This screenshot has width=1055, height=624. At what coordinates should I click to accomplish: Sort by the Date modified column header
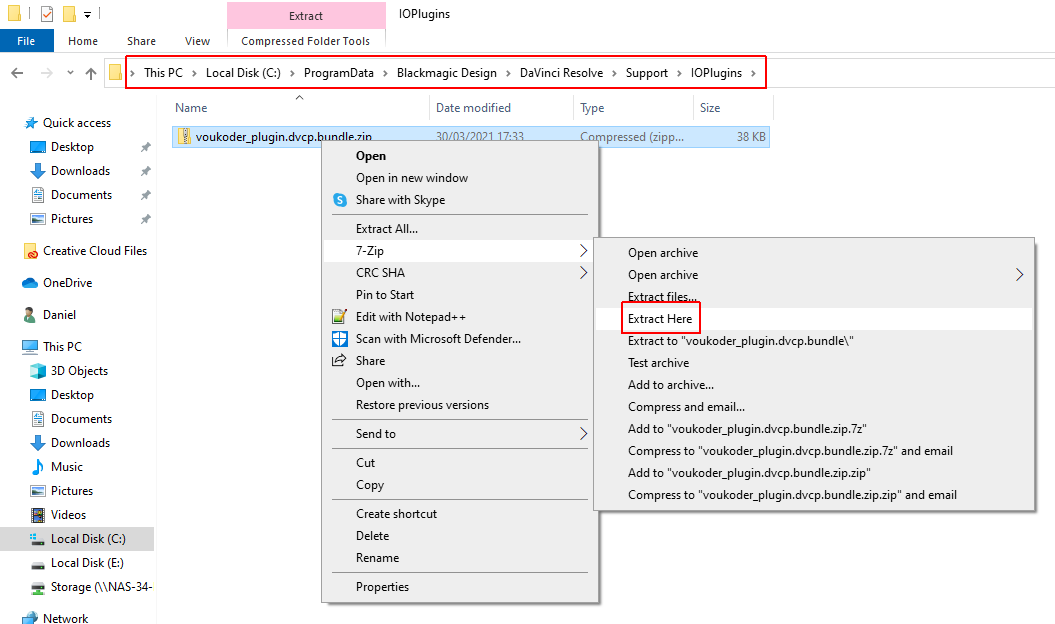coord(473,108)
